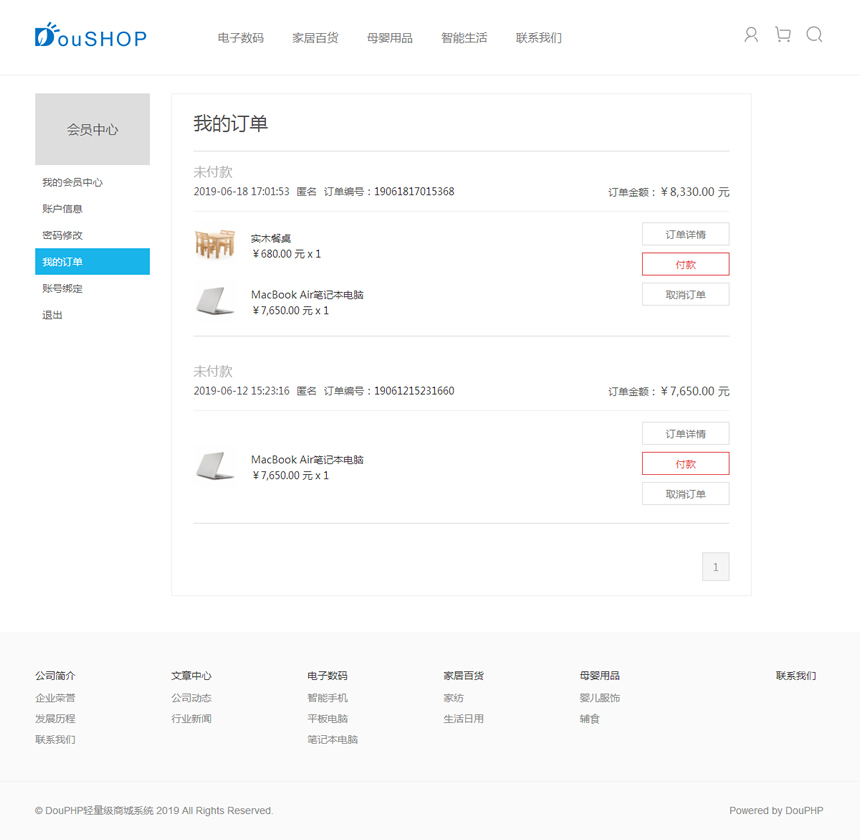Open footer 婴儿服饰 link

click(599, 698)
